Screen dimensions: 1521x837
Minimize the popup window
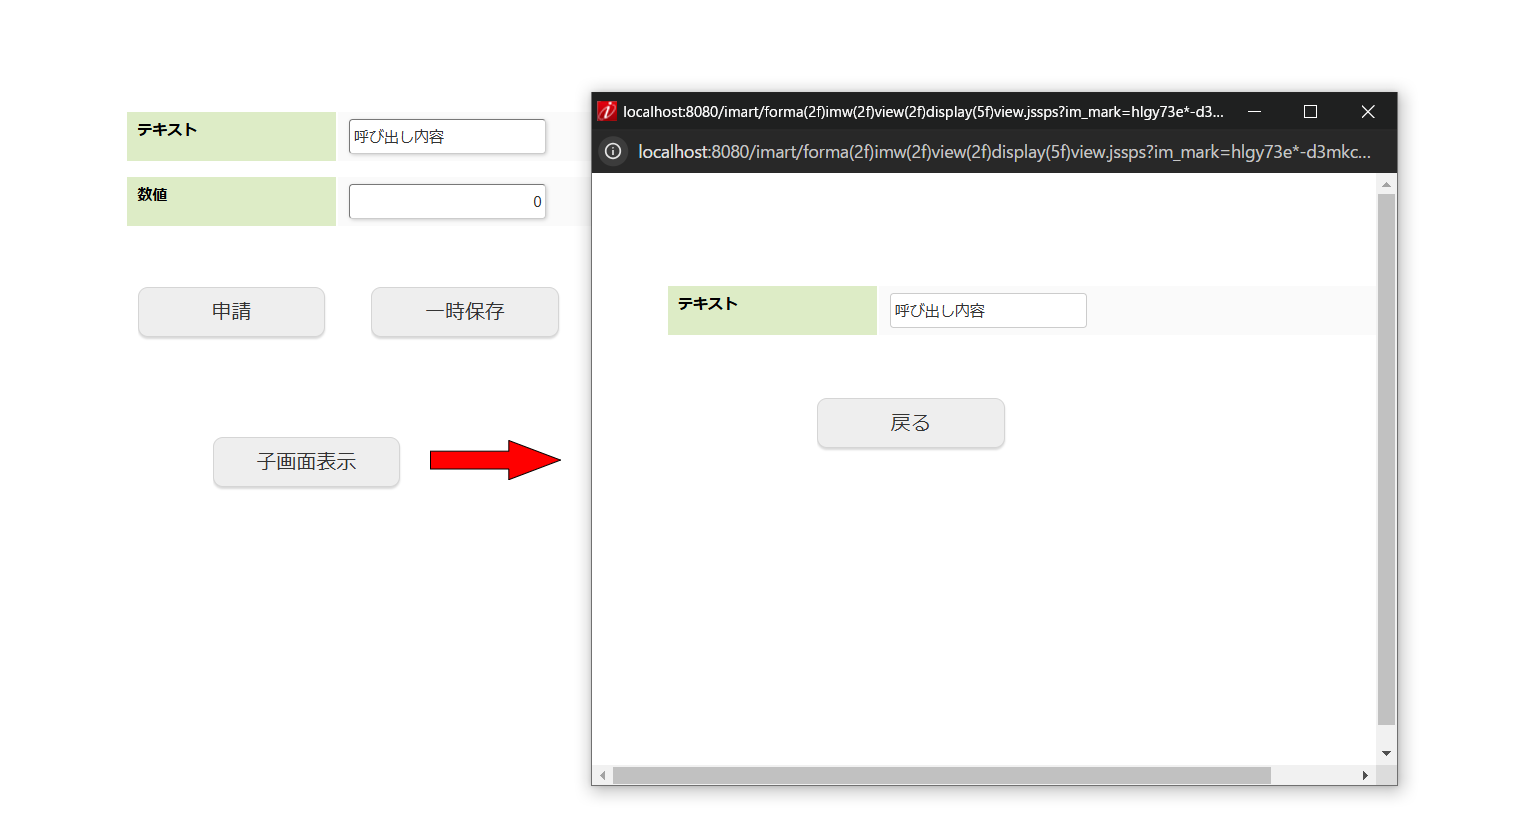pyautogui.click(x=1254, y=111)
